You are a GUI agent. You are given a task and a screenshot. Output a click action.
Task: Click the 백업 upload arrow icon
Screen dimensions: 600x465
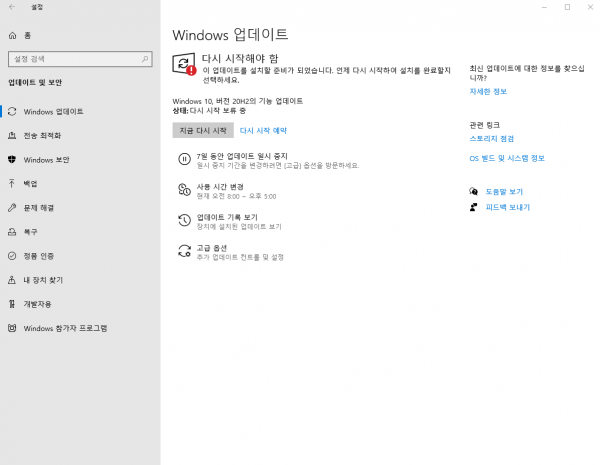pos(12,184)
